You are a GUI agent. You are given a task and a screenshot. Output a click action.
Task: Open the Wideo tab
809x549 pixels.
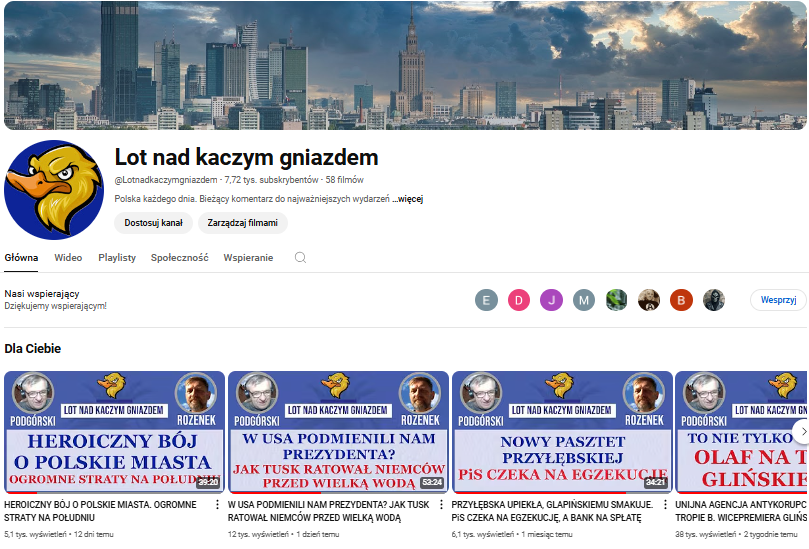(x=68, y=257)
